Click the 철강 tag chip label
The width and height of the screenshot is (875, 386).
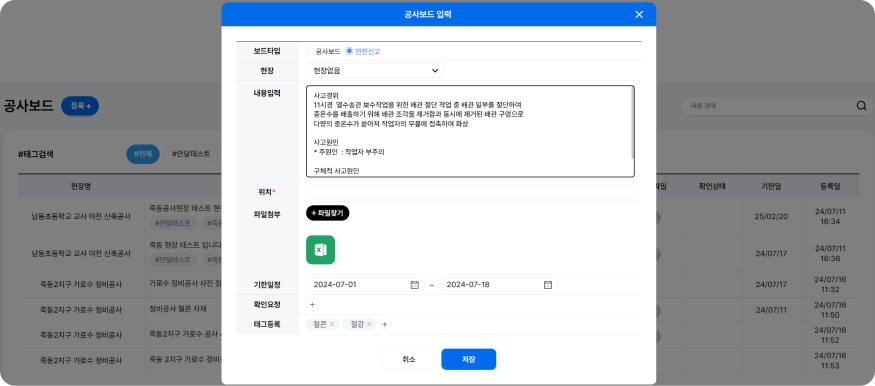(x=357, y=324)
